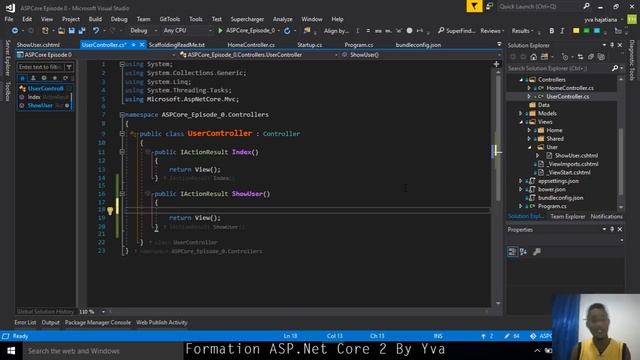Click the cyan highlight color swatch
Image resolution: width=640 pixels, height=360 pixels.
coord(597,31)
